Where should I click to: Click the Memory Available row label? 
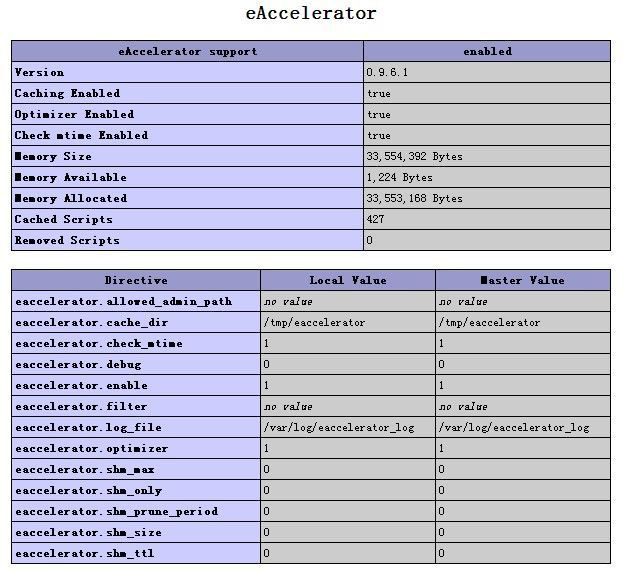coord(71,178)
